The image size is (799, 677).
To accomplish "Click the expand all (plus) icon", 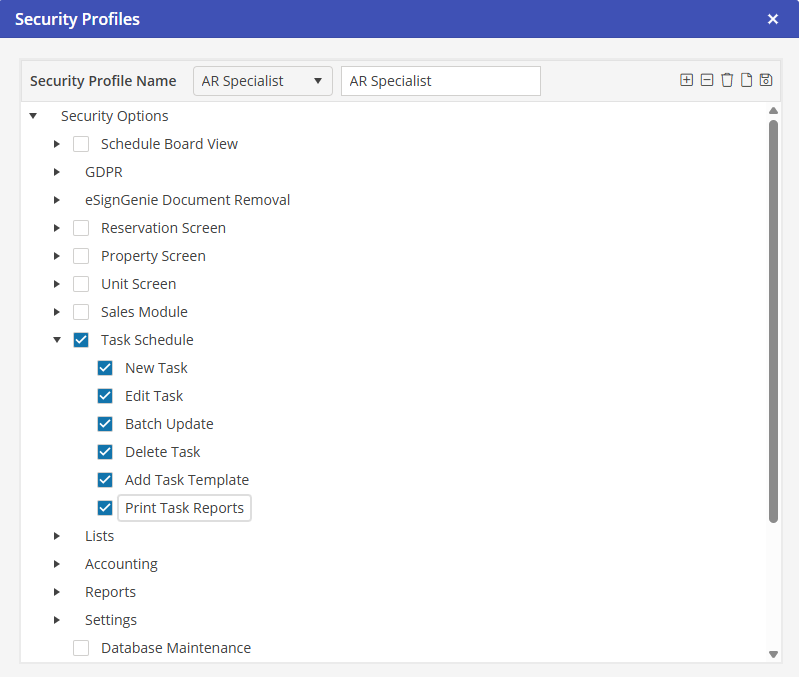I will tap(686, 80).
